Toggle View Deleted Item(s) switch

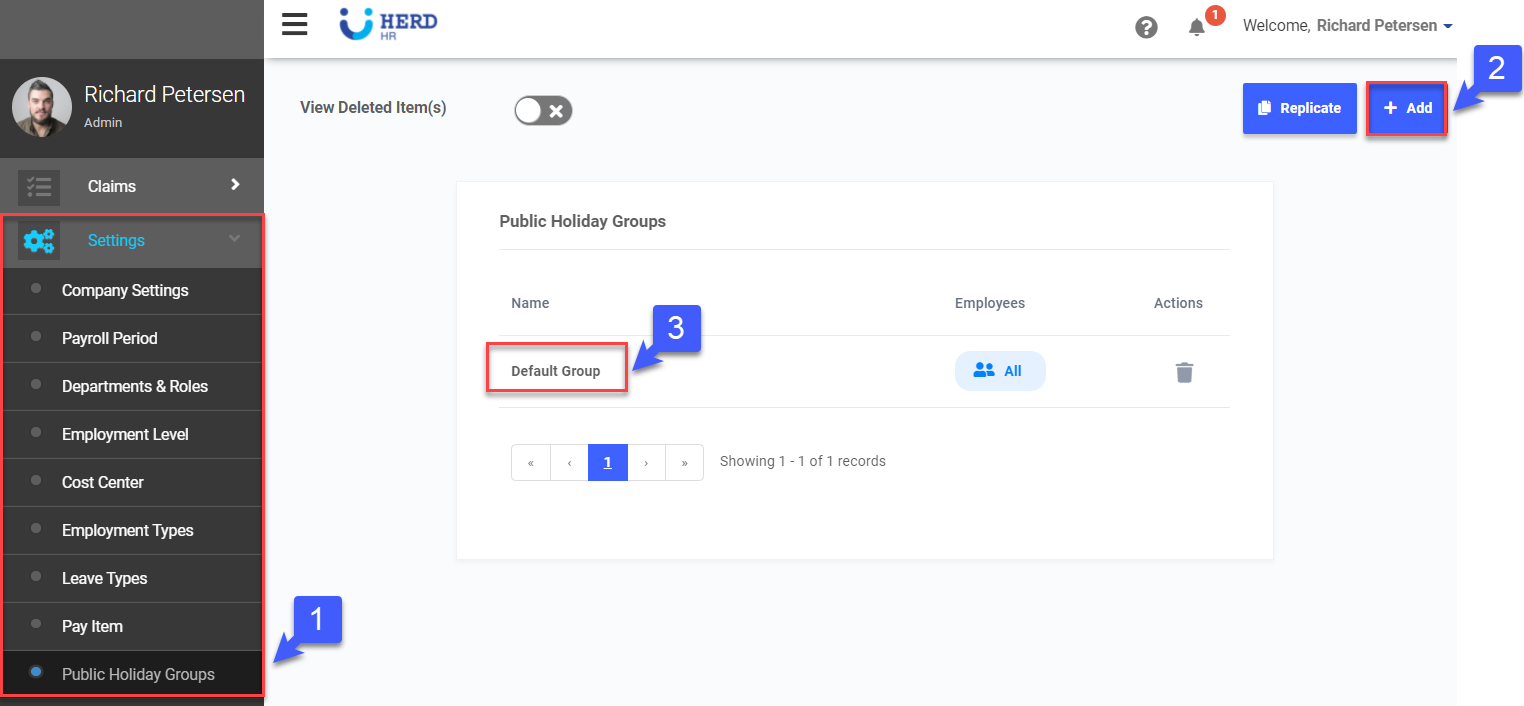tap(543, 110)
